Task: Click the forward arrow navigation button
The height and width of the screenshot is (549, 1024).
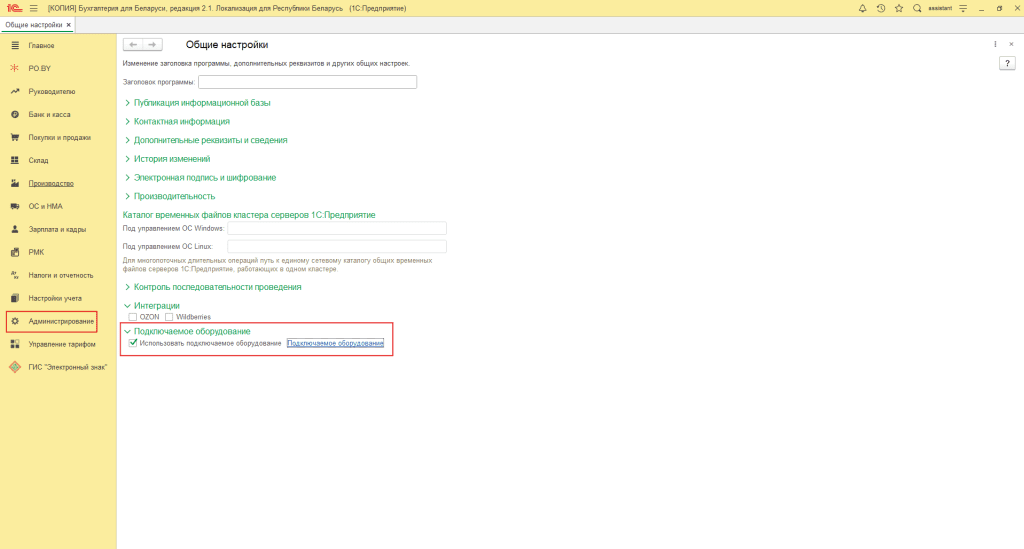Action: point(152,44)
